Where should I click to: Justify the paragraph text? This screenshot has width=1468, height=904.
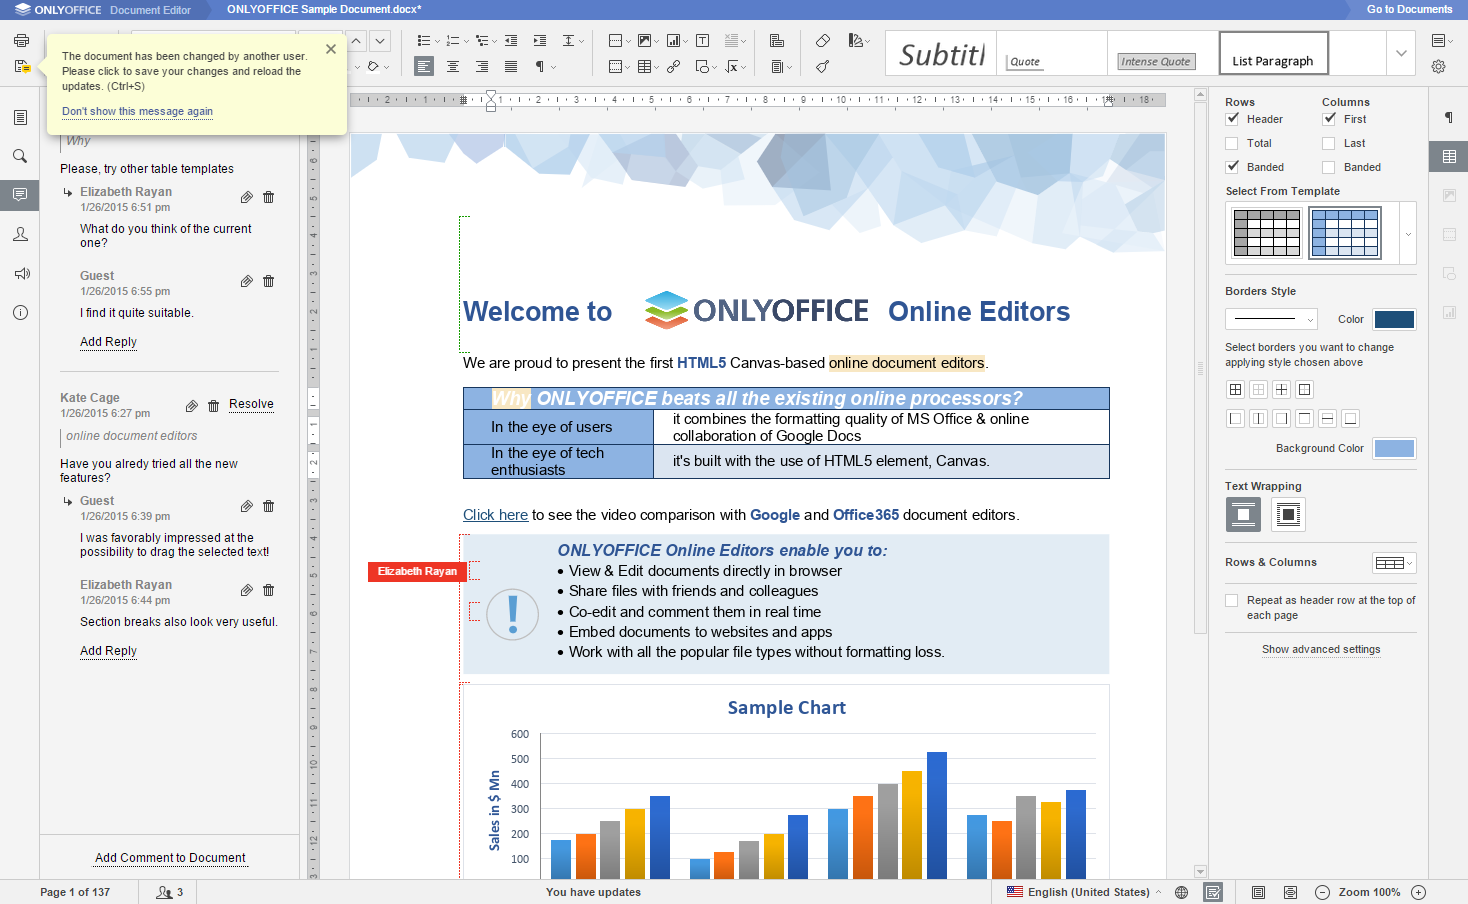coord(511,67)
